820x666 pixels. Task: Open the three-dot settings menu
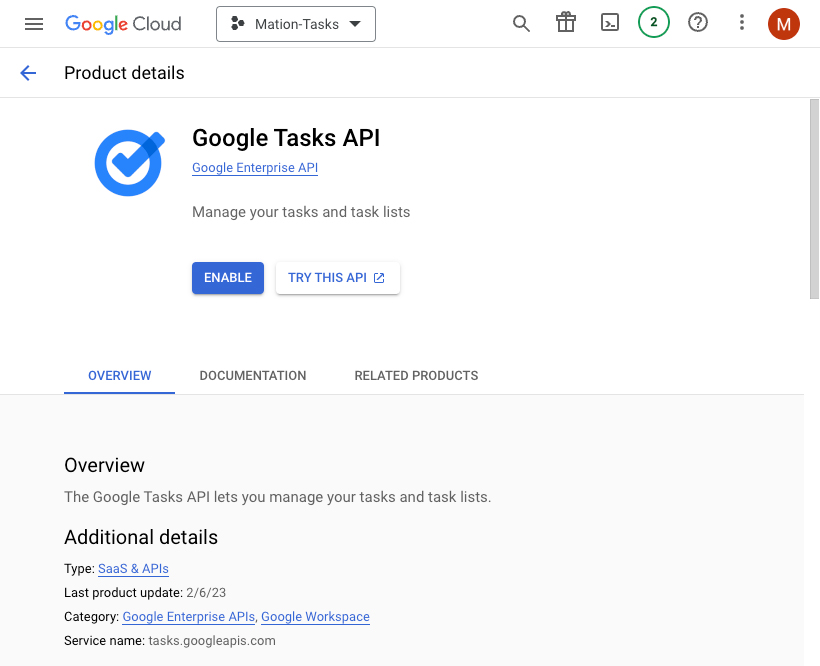coord(742,22)
